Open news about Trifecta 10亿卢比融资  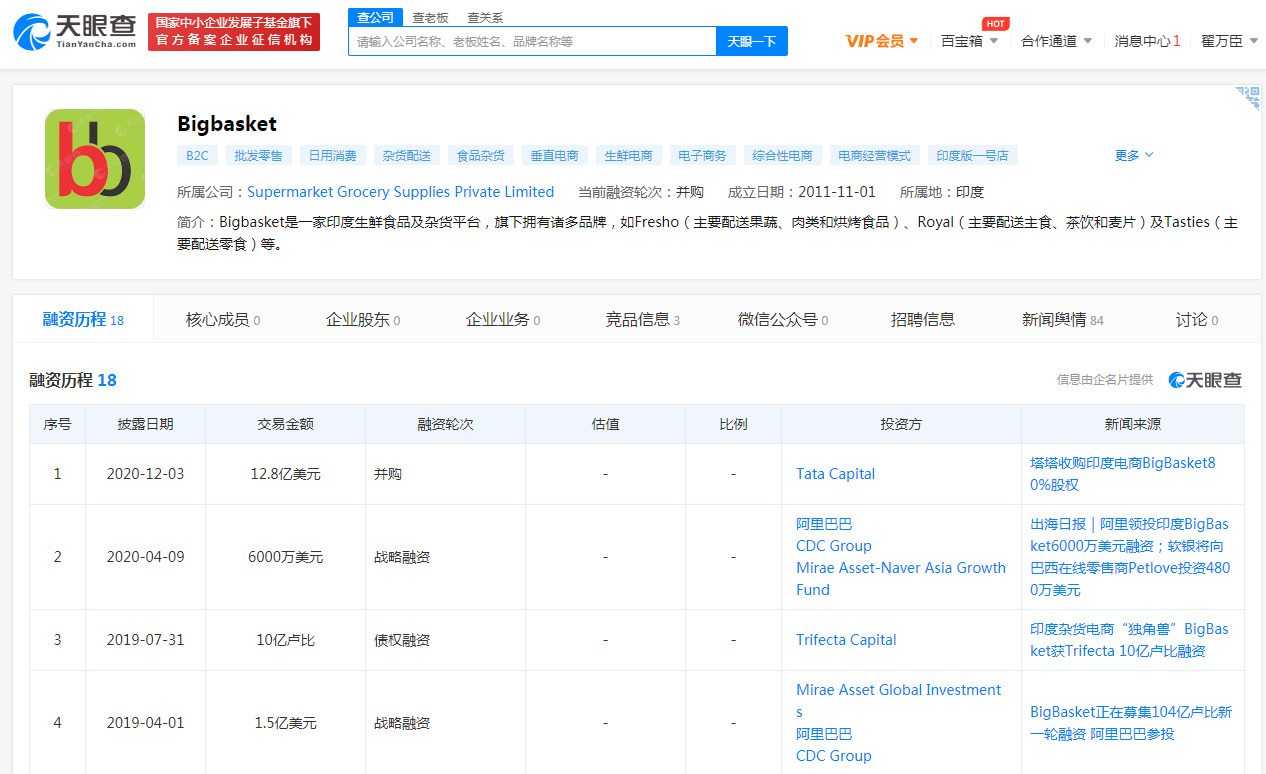1129,640
